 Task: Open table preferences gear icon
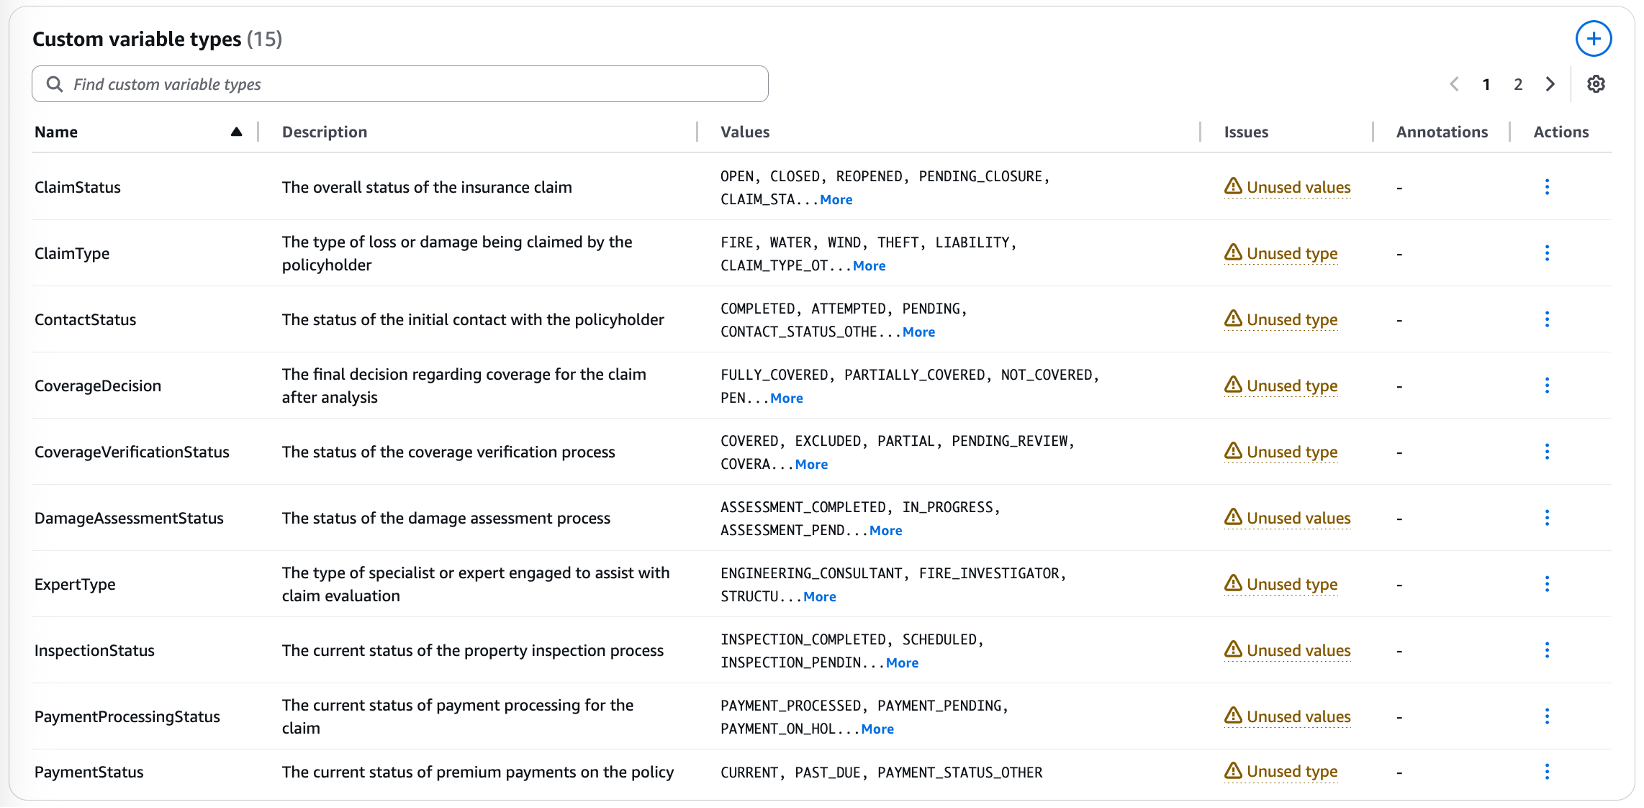pyautogui.click(x=1596, y=84)
